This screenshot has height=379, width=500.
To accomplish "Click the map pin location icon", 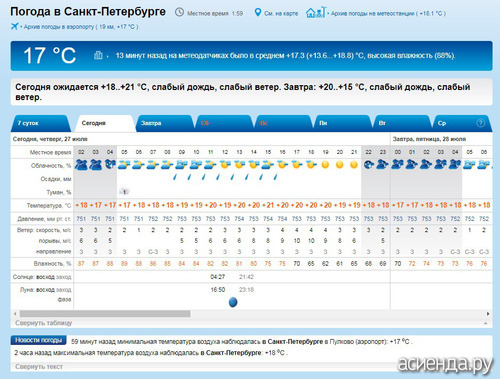I will click(258, 13).
